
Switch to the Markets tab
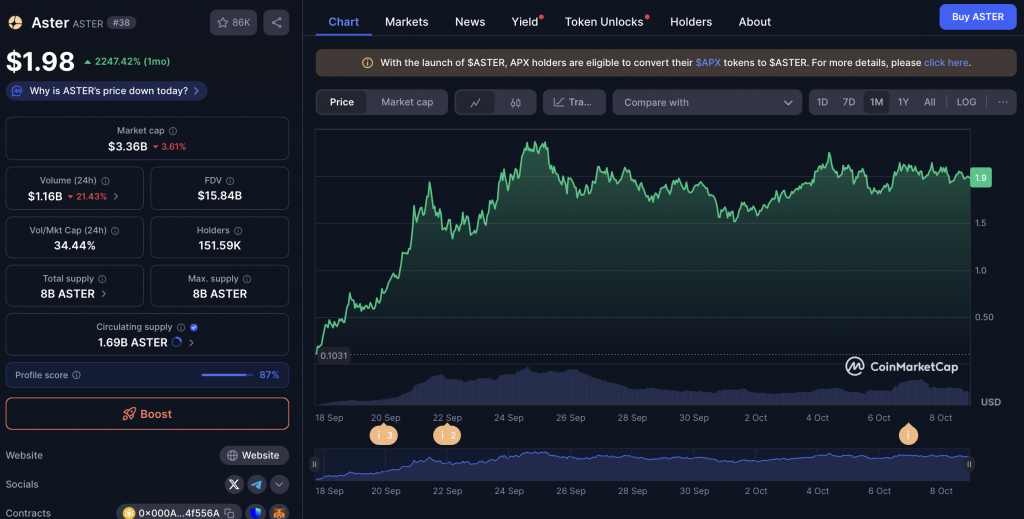(406, 21)
